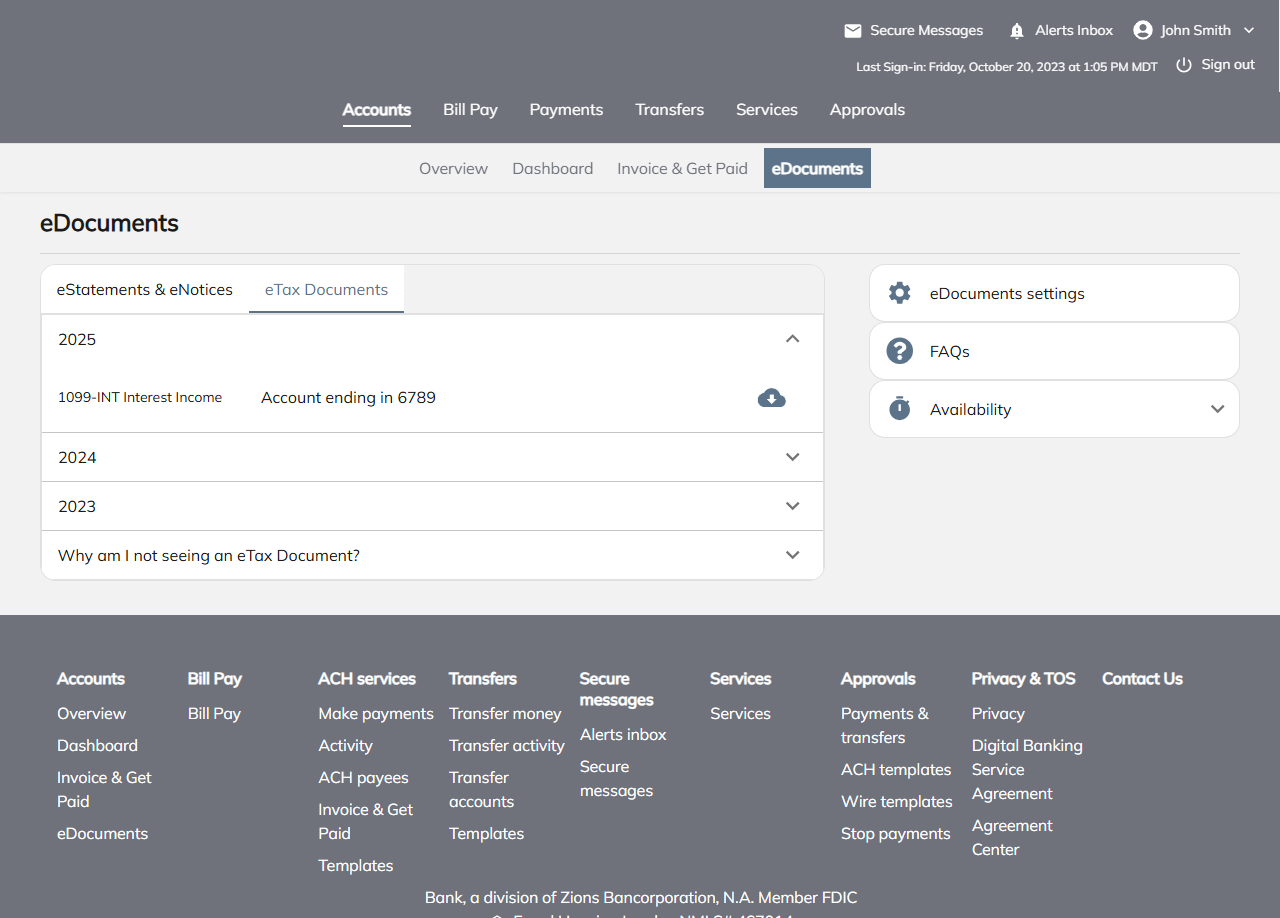
Task: Click footer 'Privacy' link
Action: click(998, 714)
